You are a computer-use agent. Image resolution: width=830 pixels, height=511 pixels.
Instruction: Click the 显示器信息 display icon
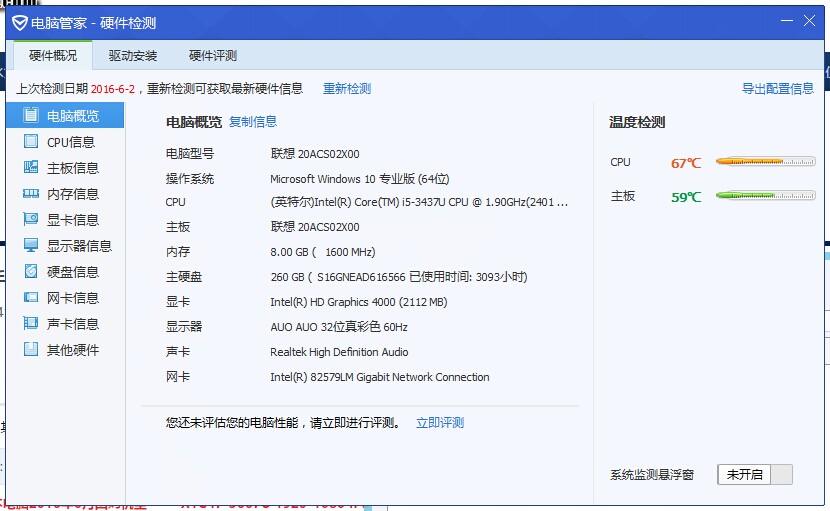[x=31, y=246]
